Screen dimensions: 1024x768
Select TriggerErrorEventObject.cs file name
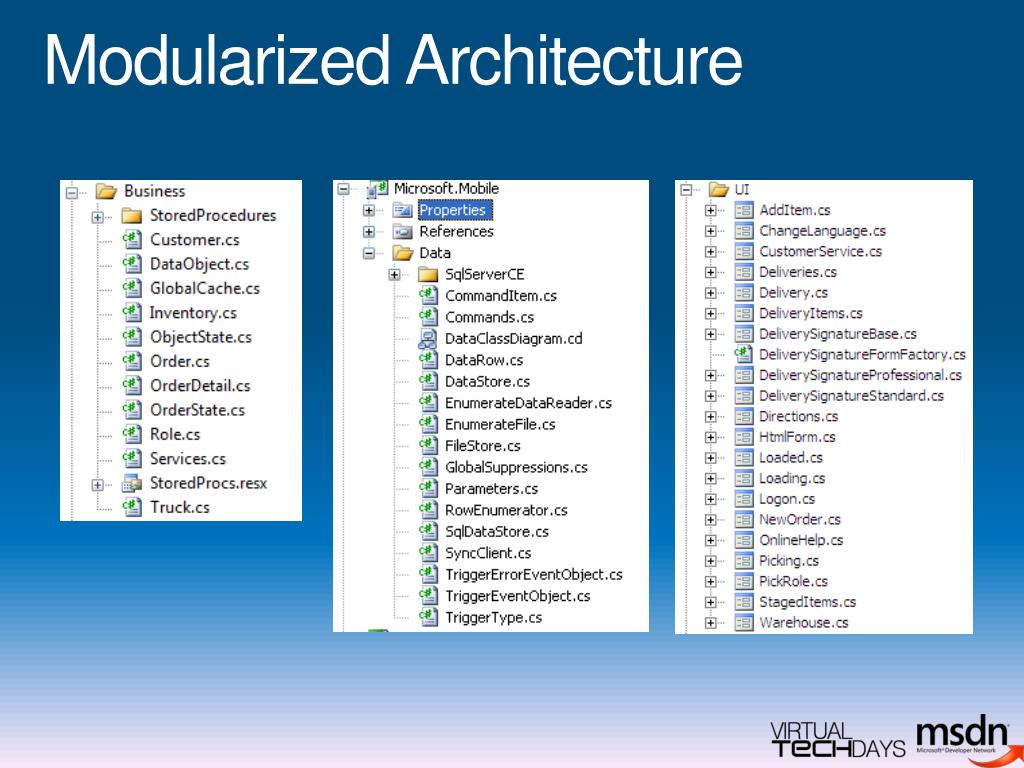[x=534, y=575]
